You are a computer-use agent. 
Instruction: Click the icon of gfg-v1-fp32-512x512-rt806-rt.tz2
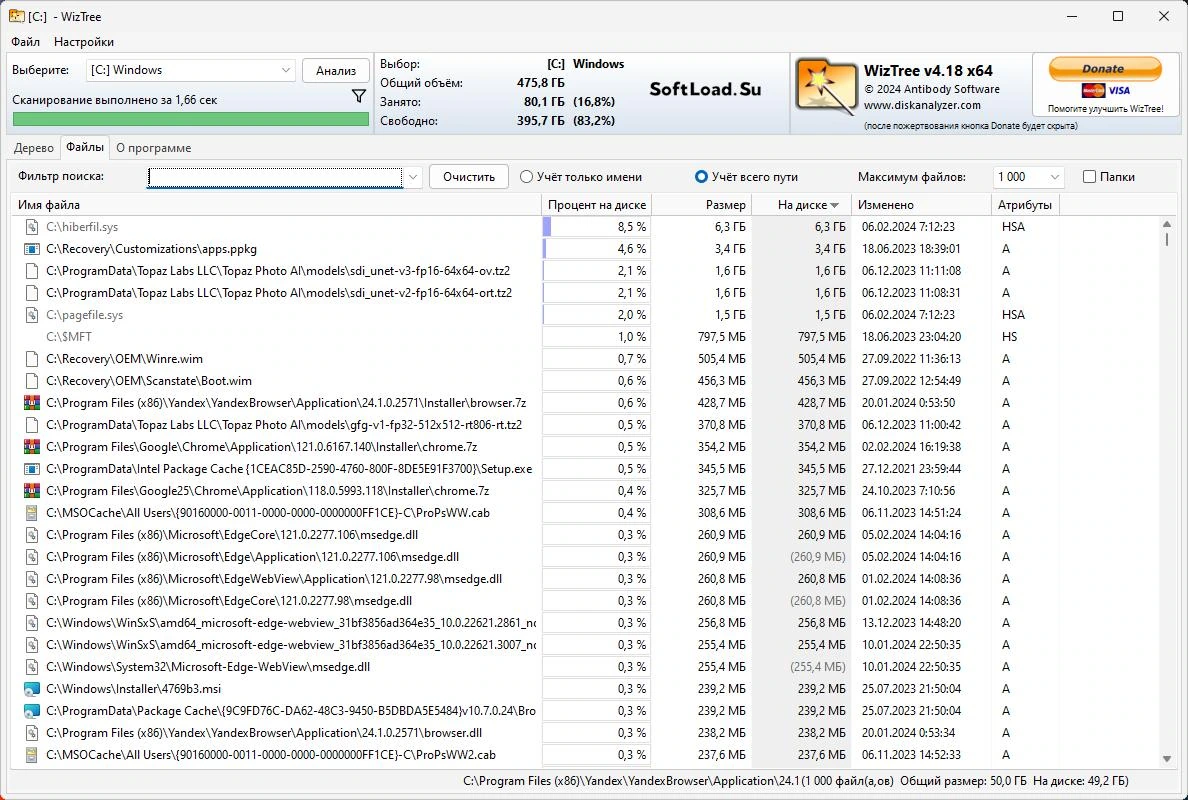(31, 424)
